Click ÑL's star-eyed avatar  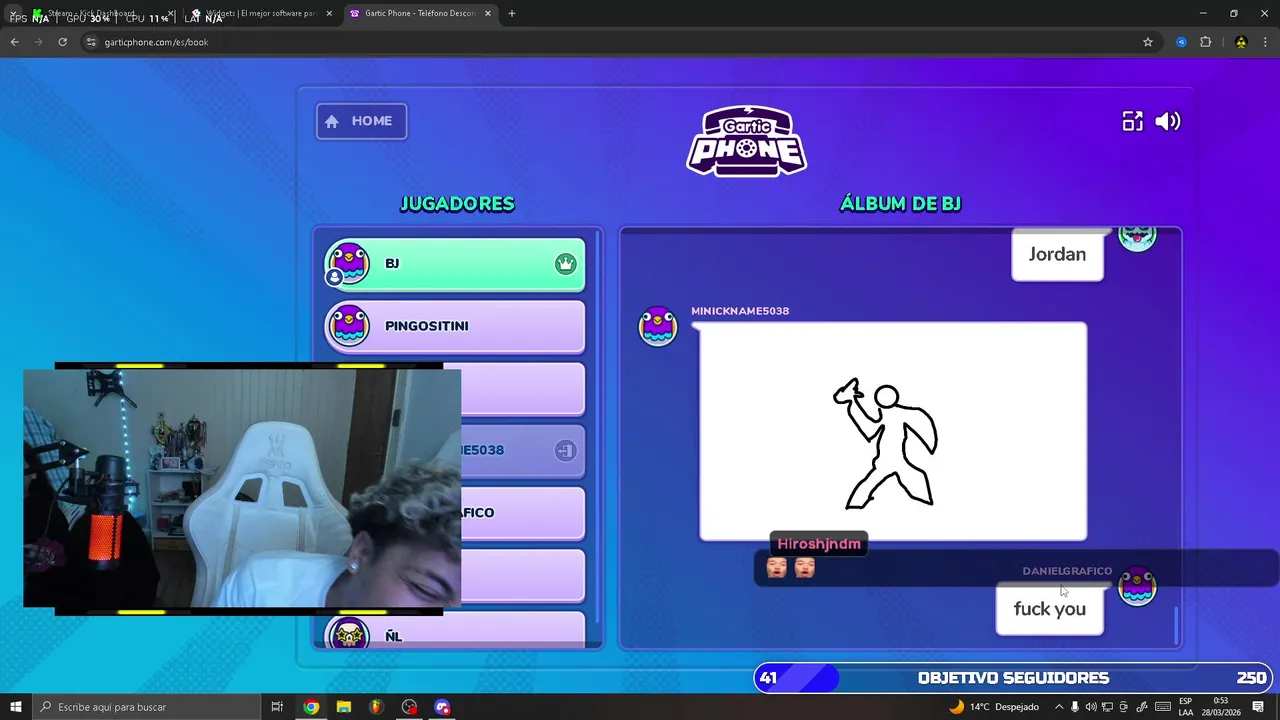pyautogui.click(x=348, y=633)
